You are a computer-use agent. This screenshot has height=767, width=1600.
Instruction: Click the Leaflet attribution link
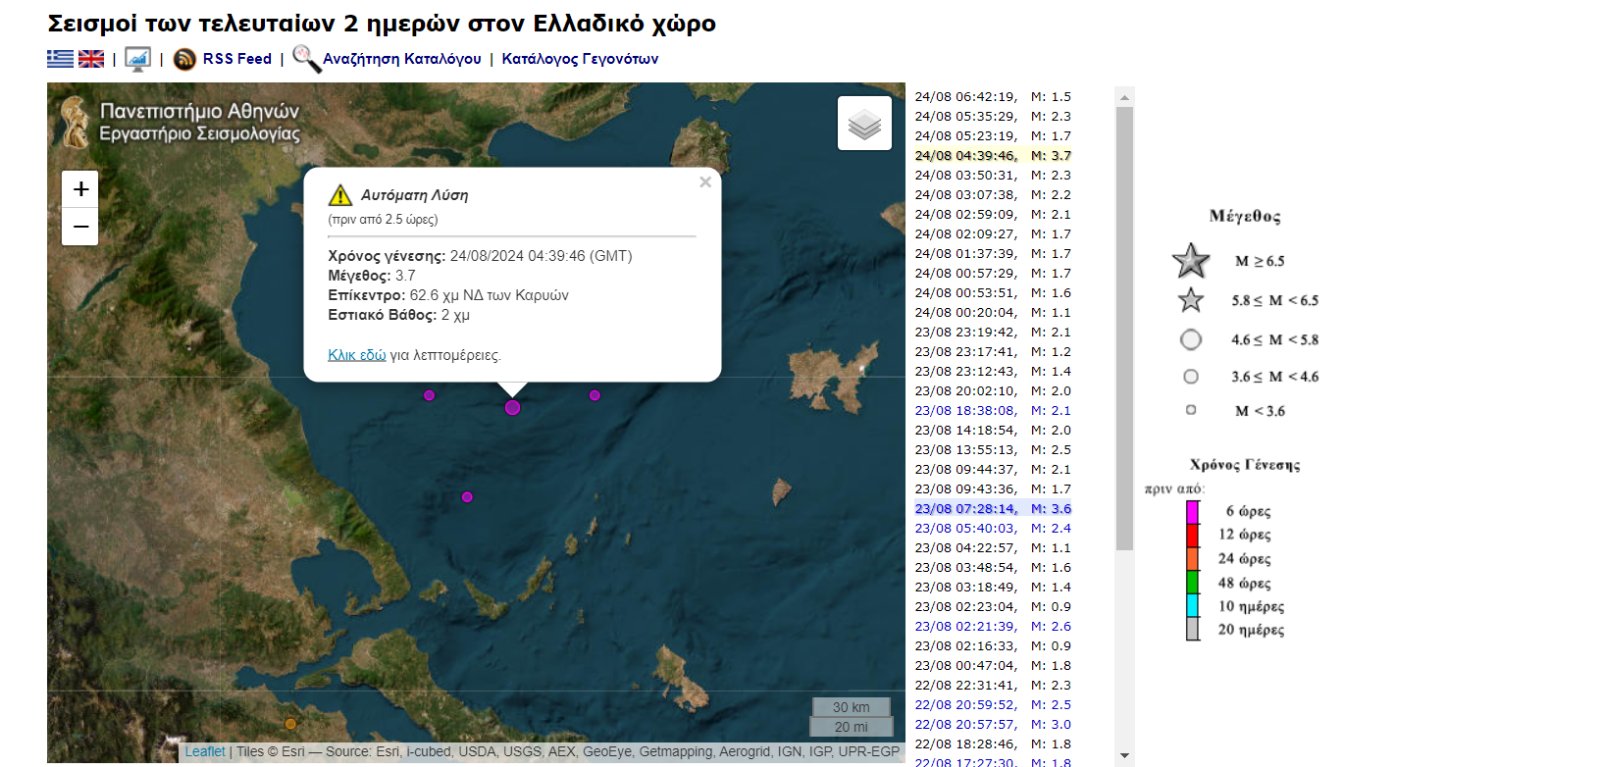pos(205,752)
